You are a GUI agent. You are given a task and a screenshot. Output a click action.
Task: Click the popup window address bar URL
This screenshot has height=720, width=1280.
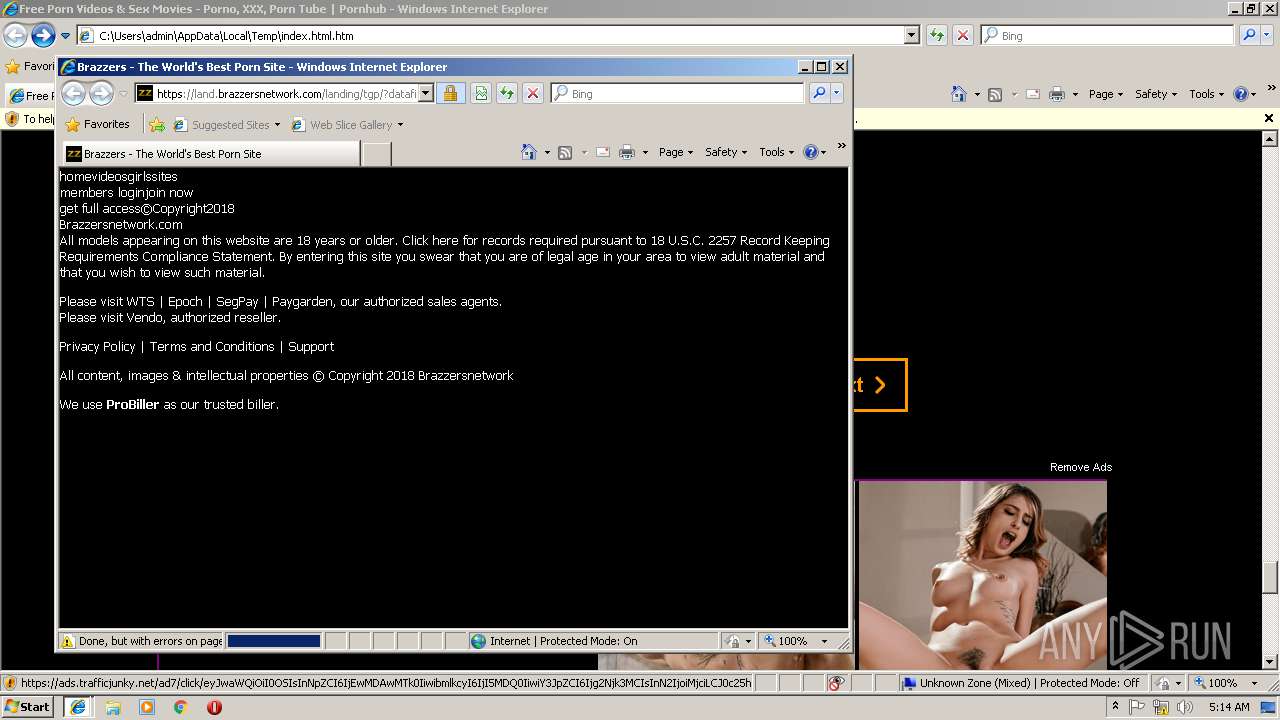[286, 94]
